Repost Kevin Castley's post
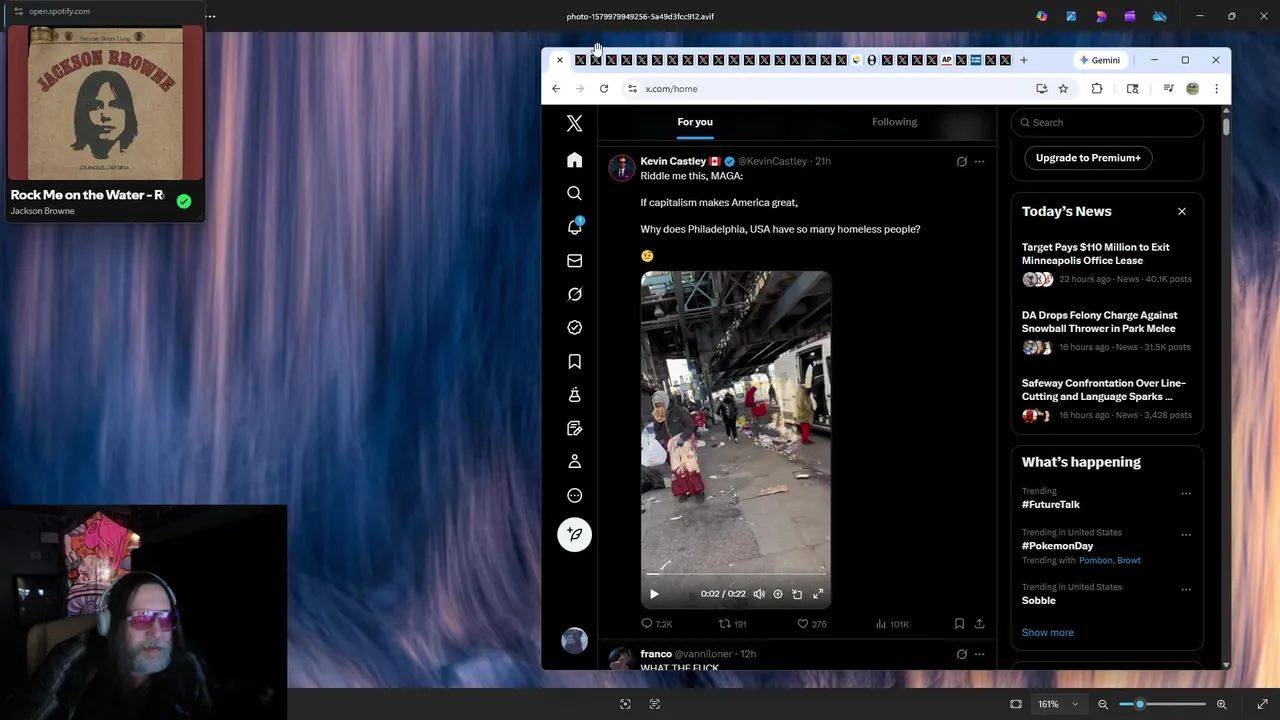Image resolution: width=1280 pixels, height=720 pixels. (x=733, y=624)
